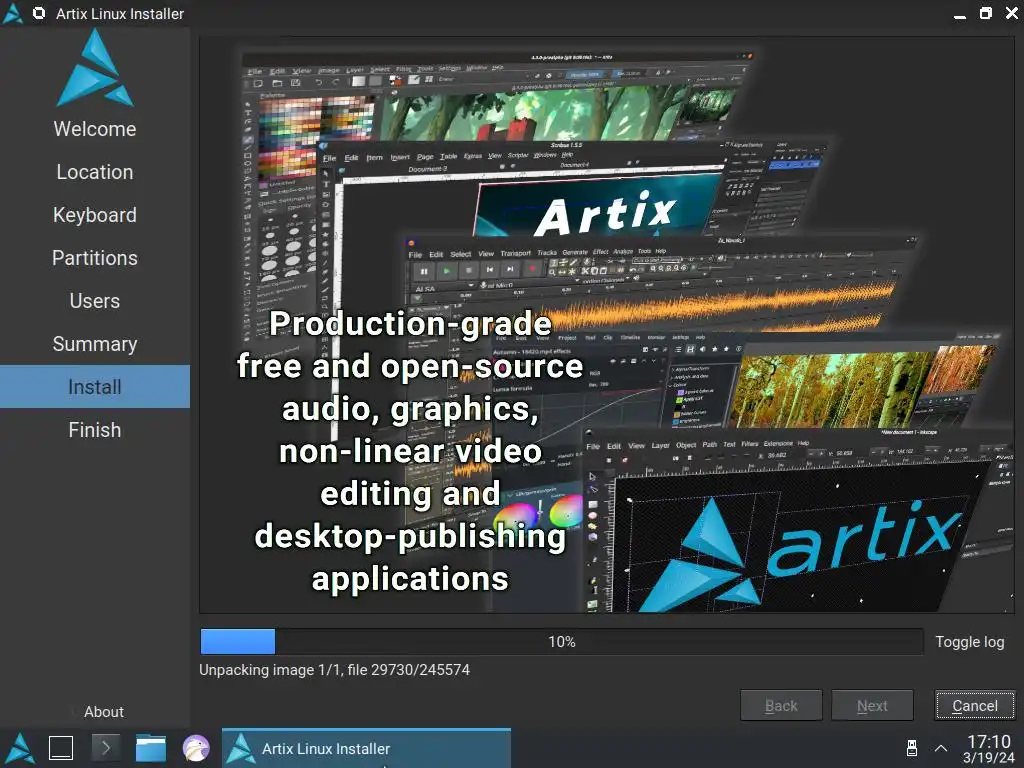Screen dimensions: 1024x768
Task: Cancel the installation
Action: pos(975,705)
